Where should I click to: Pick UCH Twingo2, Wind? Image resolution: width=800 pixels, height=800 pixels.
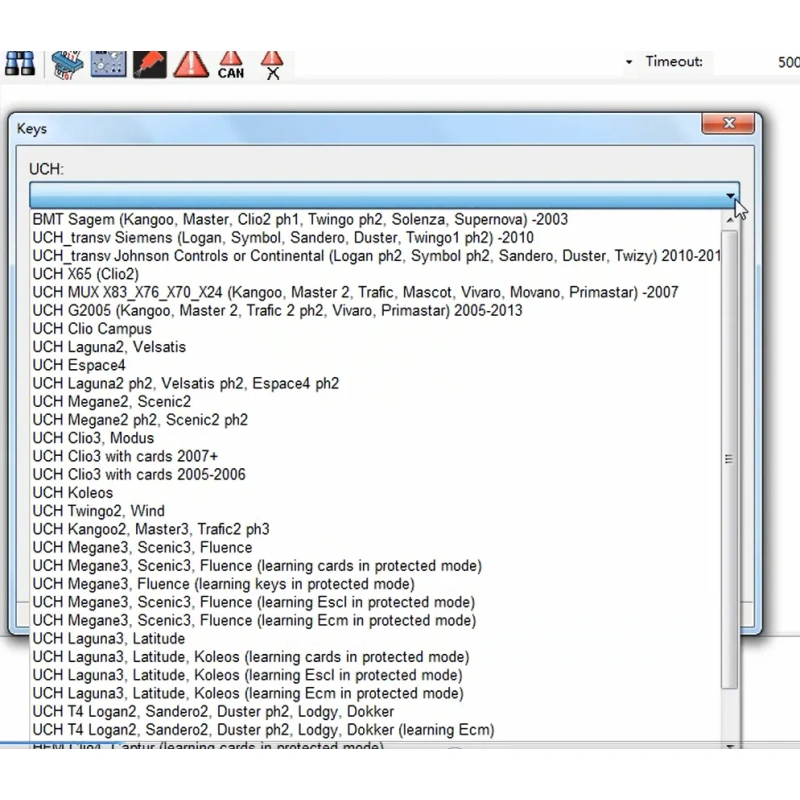coord(376,511)
